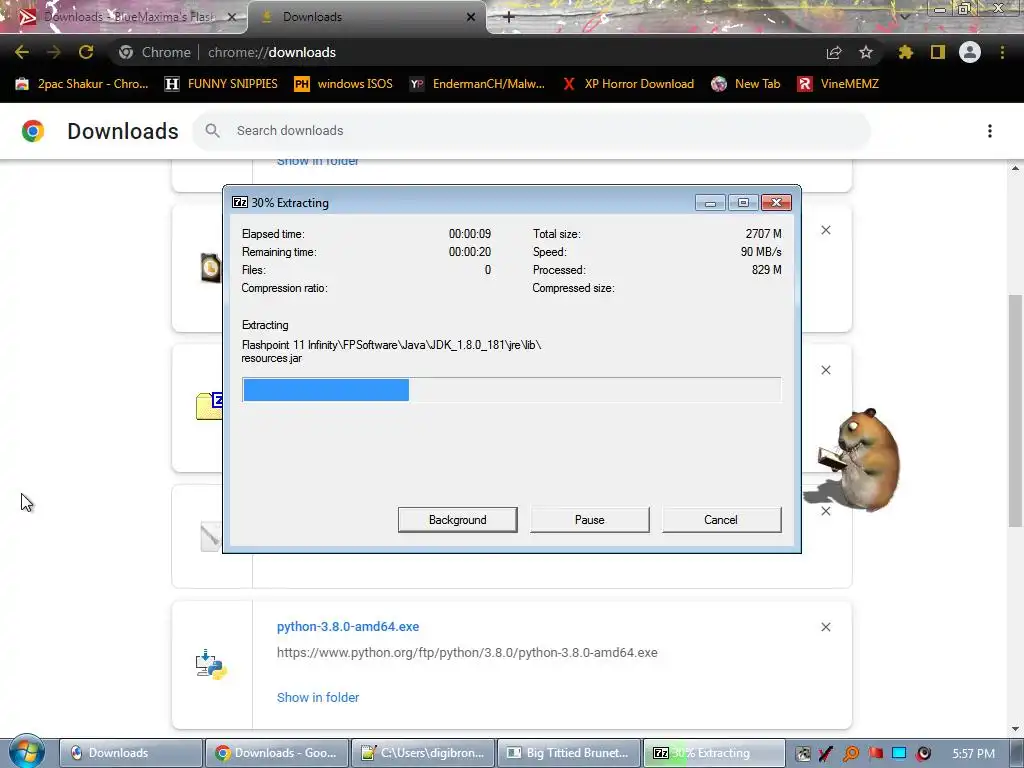Switch to the Downloads folder taskbar button
The width and height of the screenshot is (1024, 768).
[131, 753]
